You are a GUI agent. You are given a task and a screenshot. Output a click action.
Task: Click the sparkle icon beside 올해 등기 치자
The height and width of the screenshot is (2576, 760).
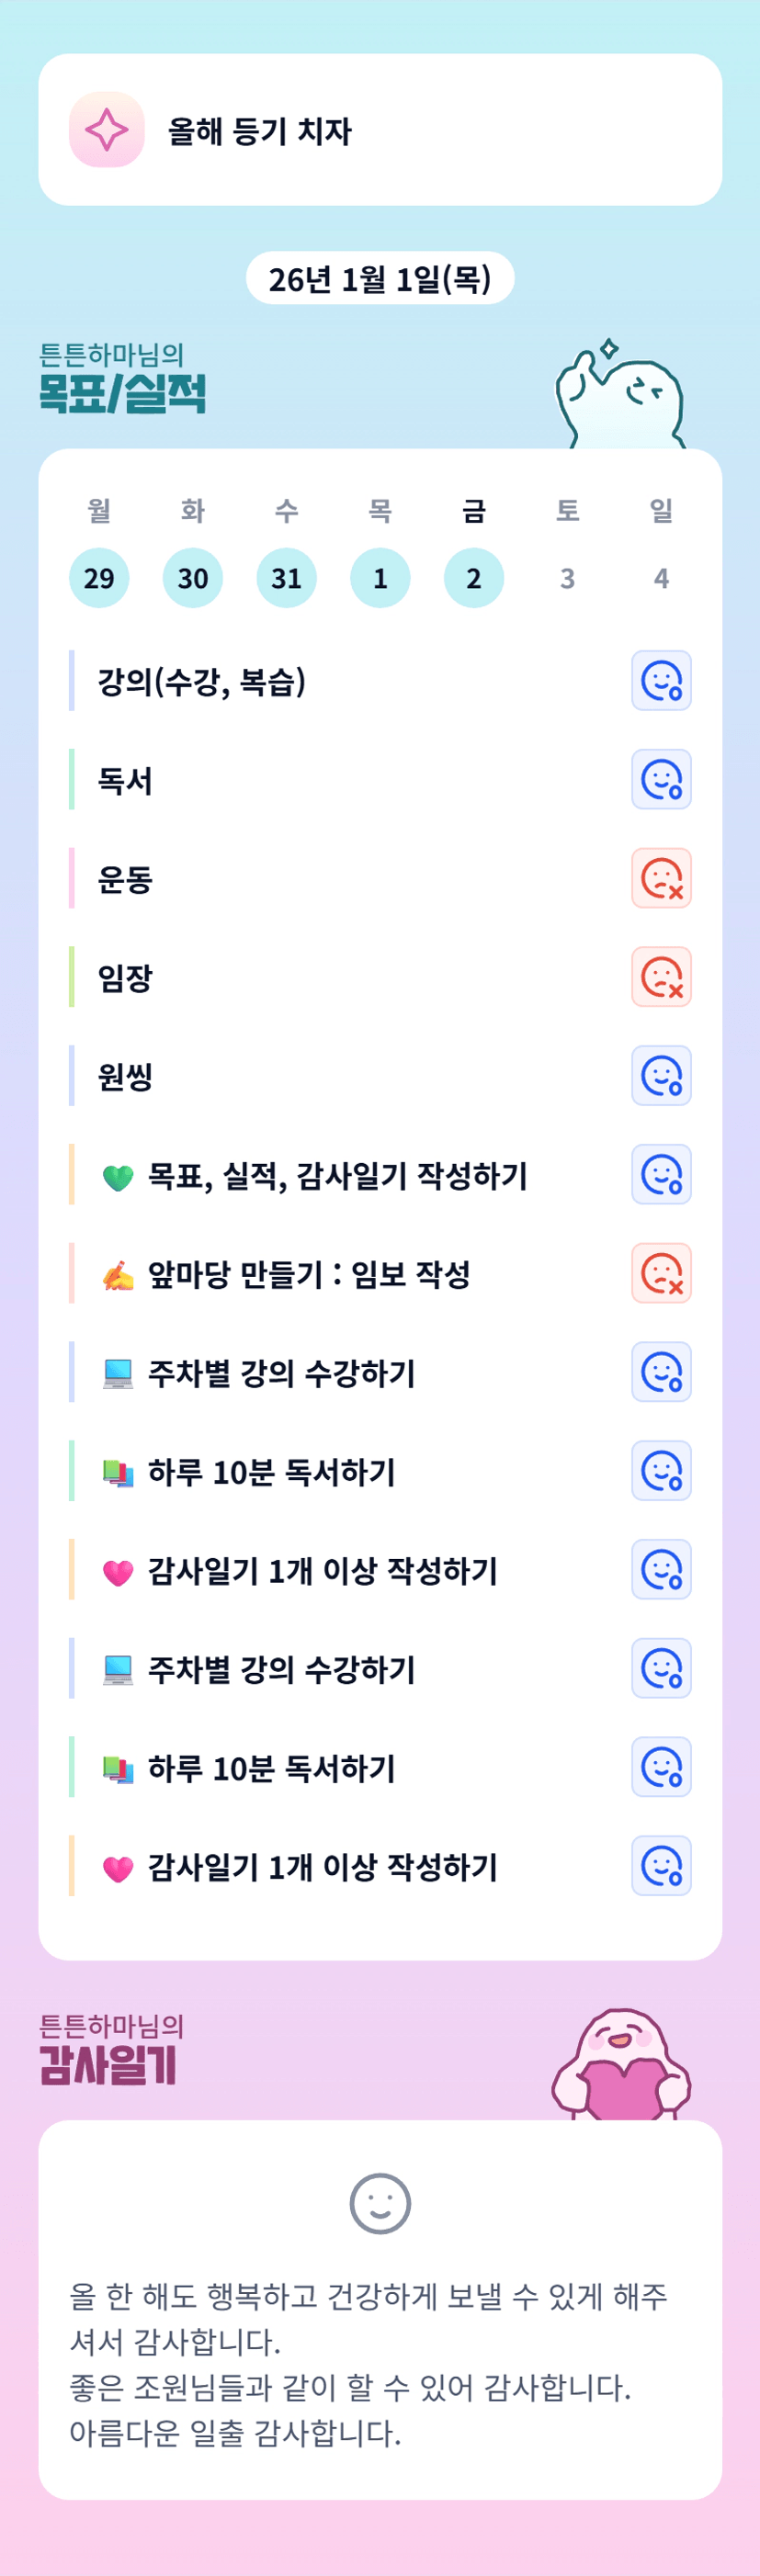pyautogui.click(x=107, y=130)
